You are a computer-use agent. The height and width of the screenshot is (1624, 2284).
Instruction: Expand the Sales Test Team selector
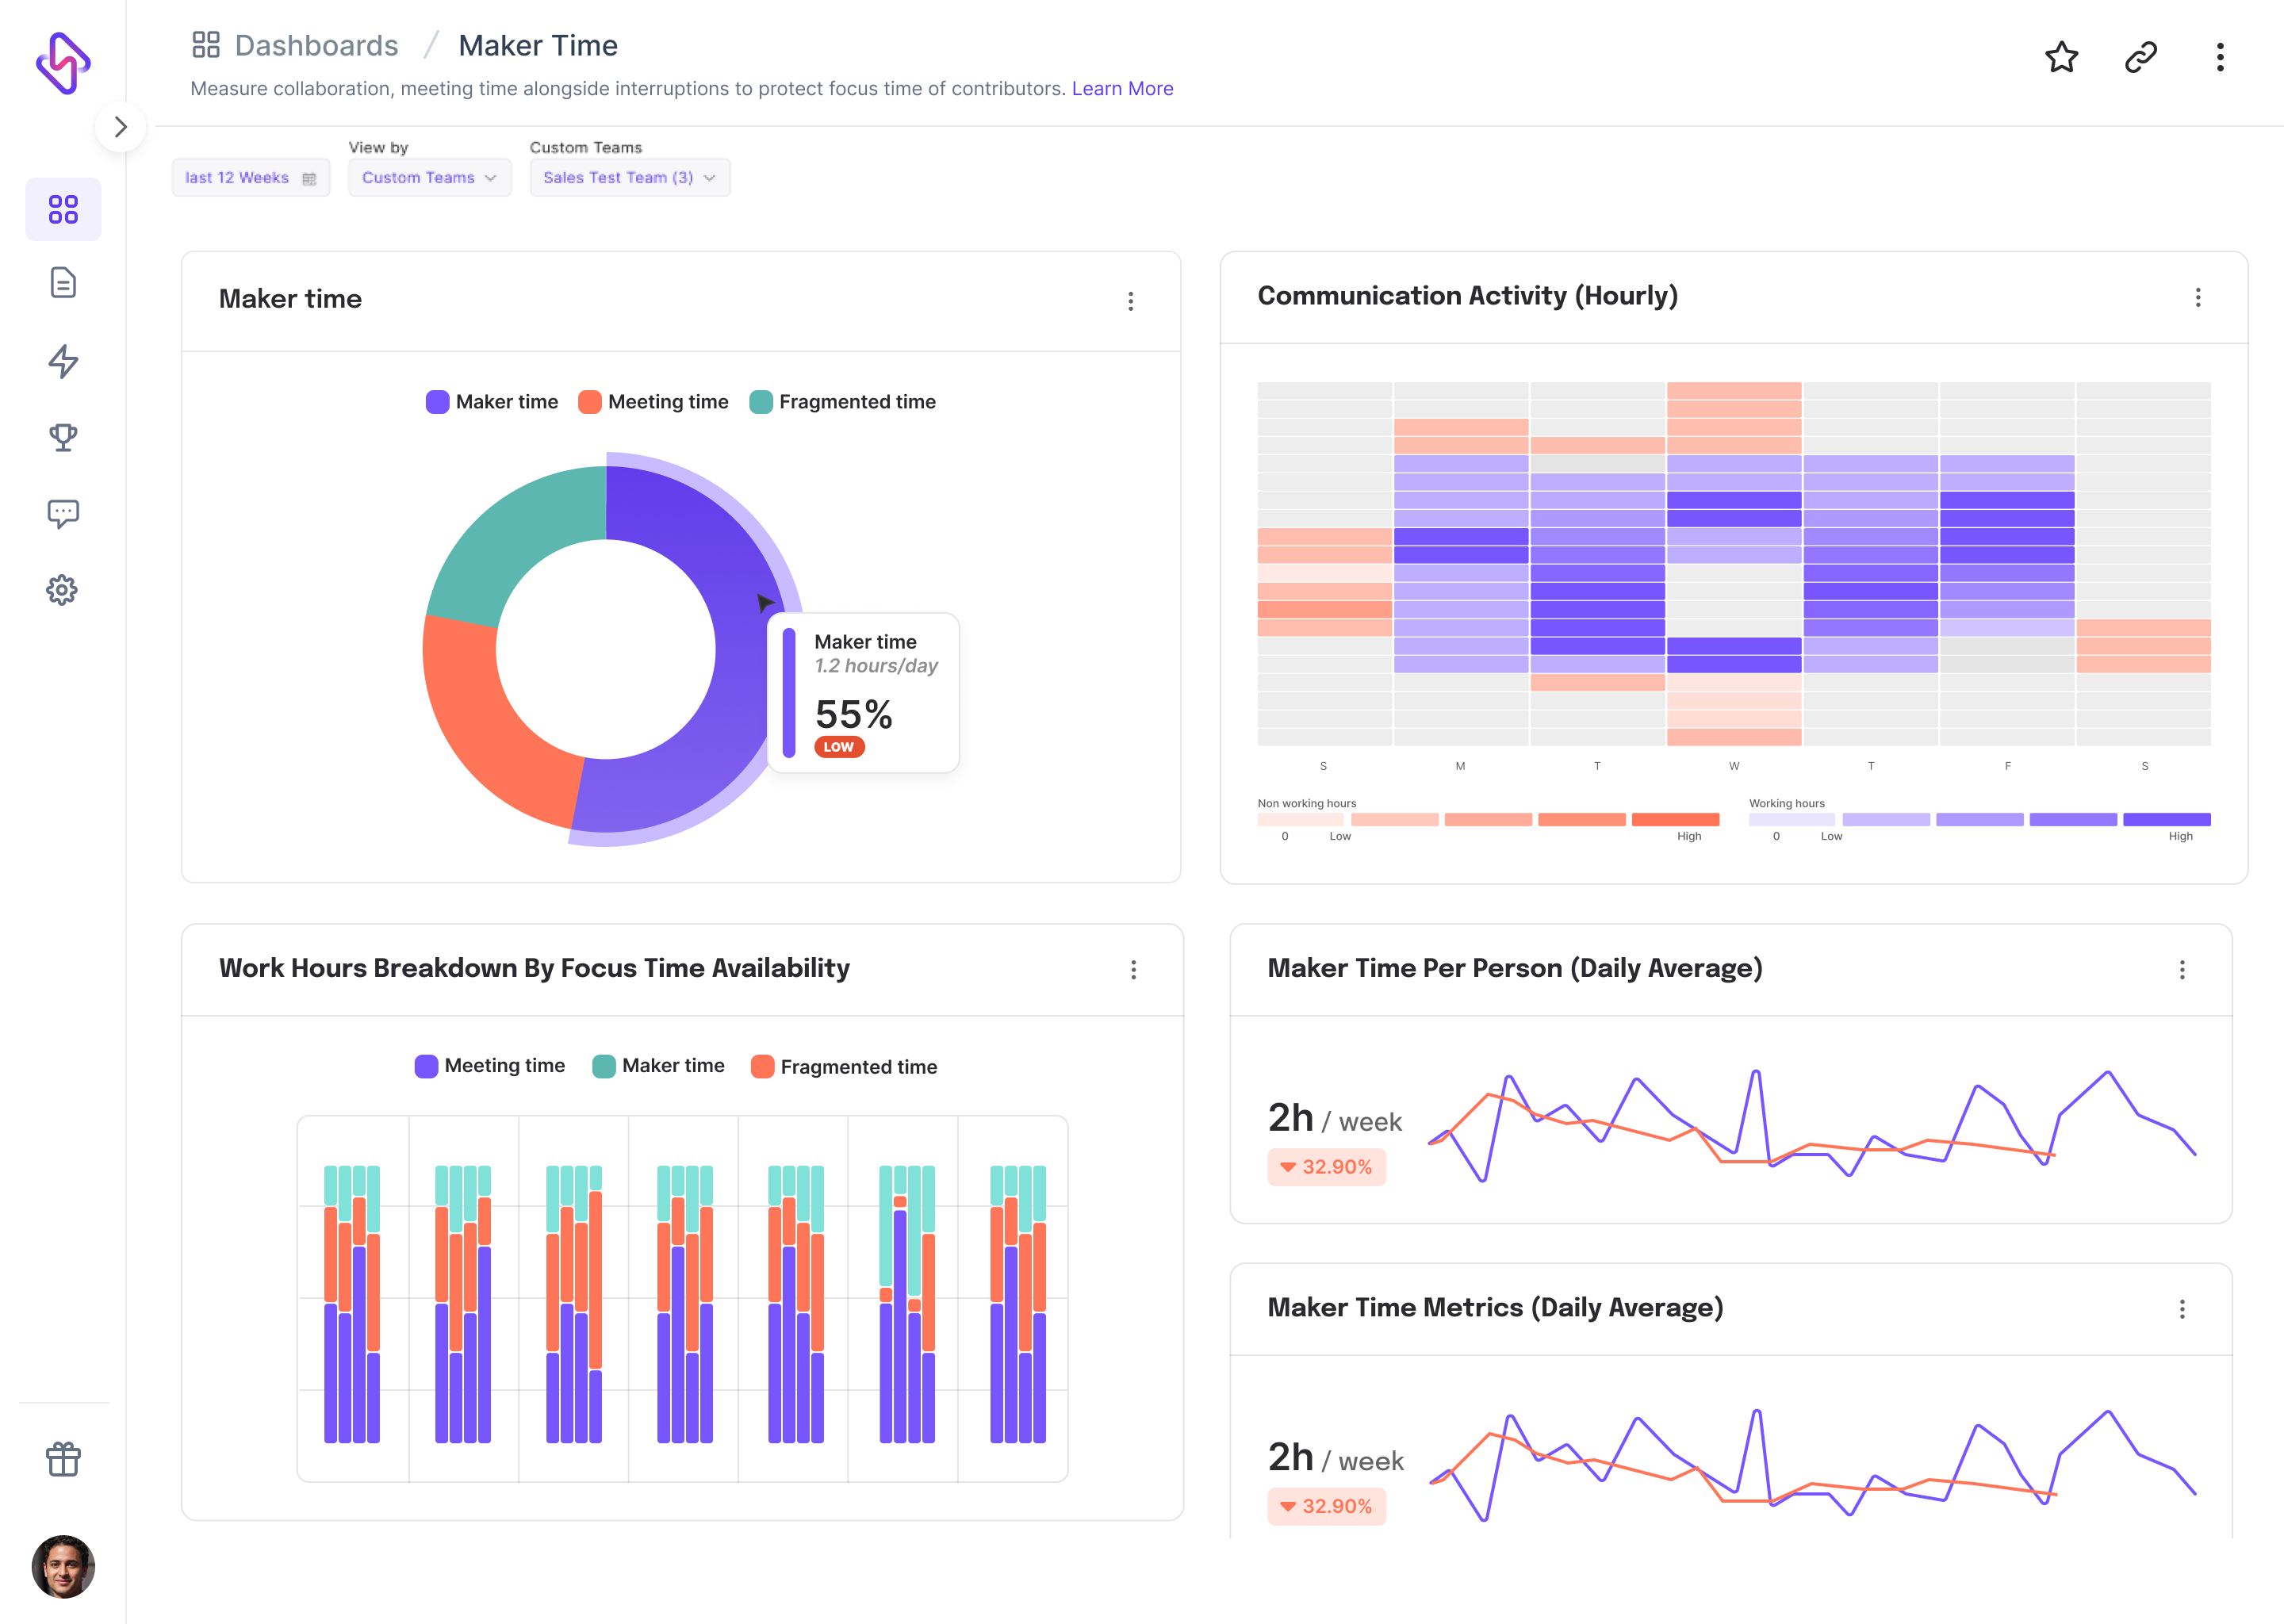pyautogui.click(x=629, y=177)
